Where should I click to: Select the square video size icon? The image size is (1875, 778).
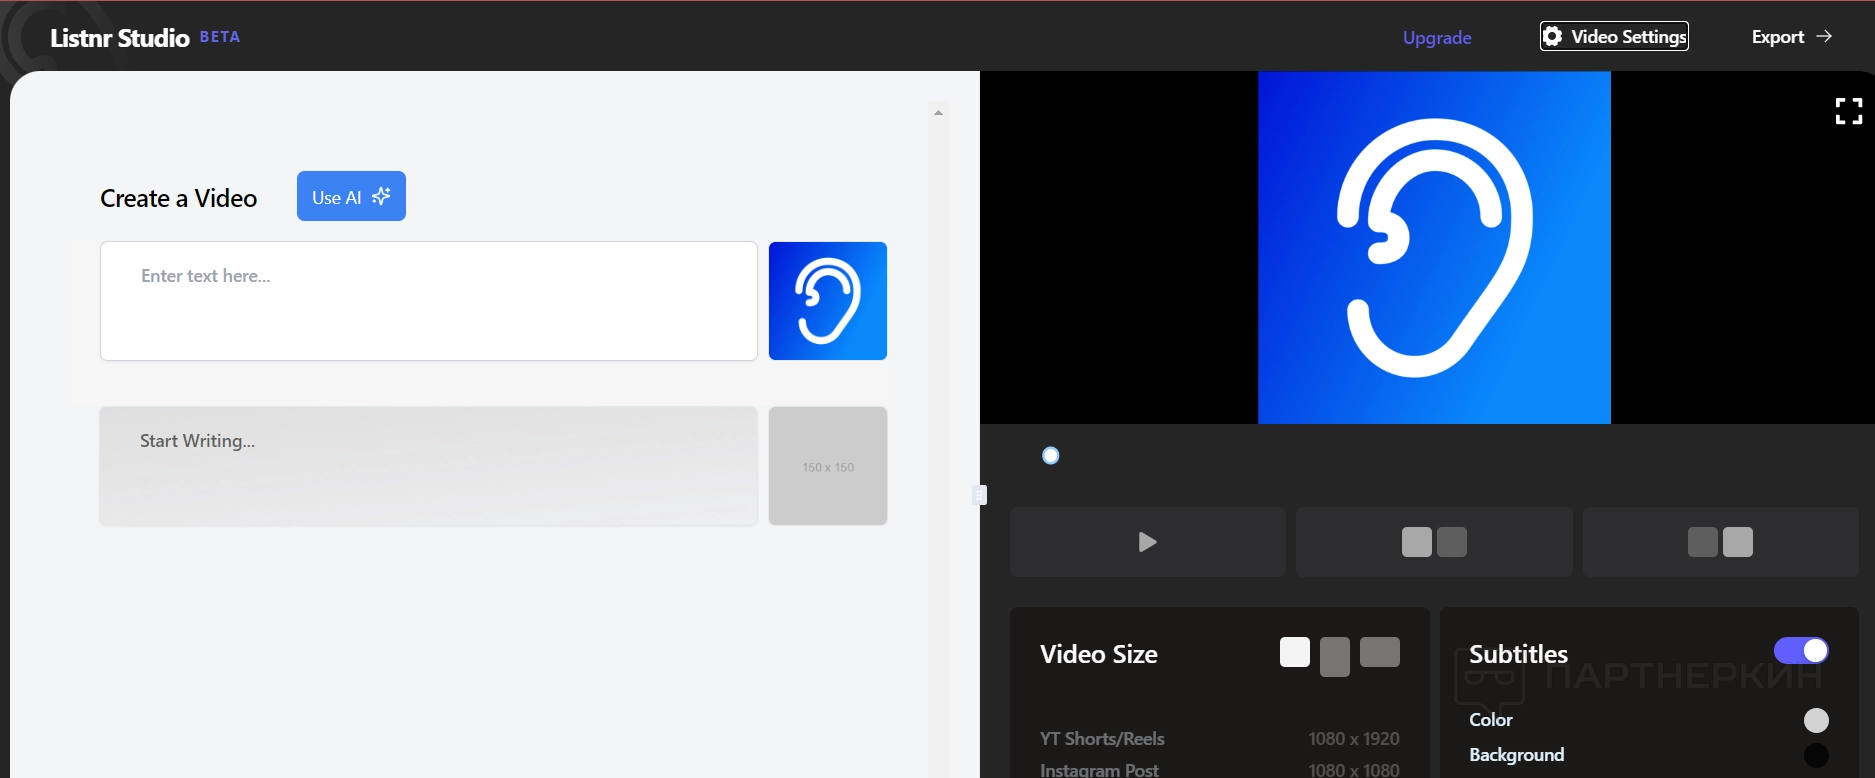[x=1295, y=652]
